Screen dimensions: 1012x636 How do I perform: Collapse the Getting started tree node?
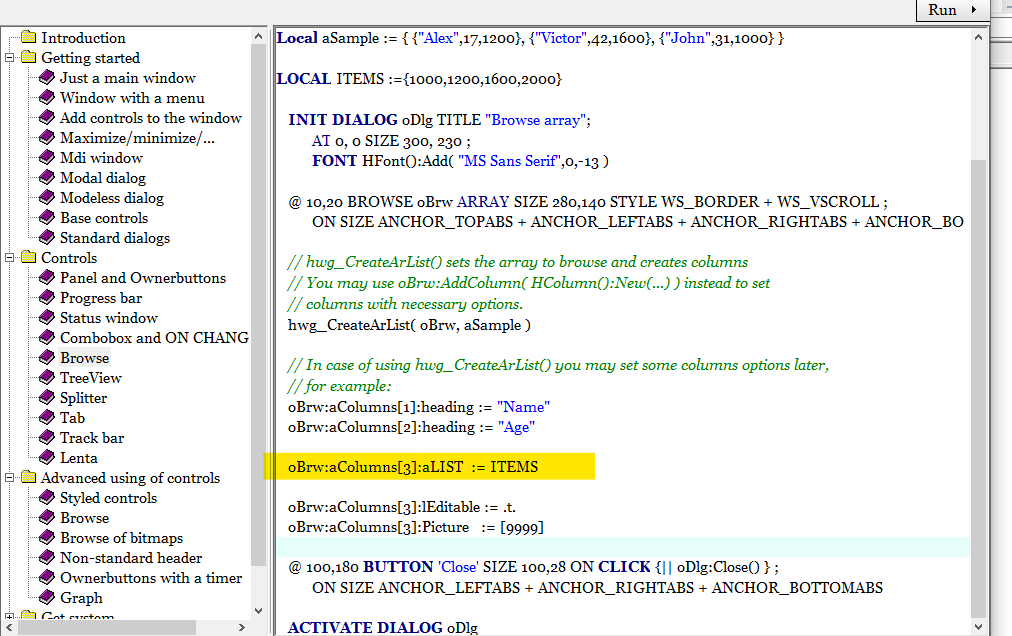pyautogui.click(x=10, y=58)
